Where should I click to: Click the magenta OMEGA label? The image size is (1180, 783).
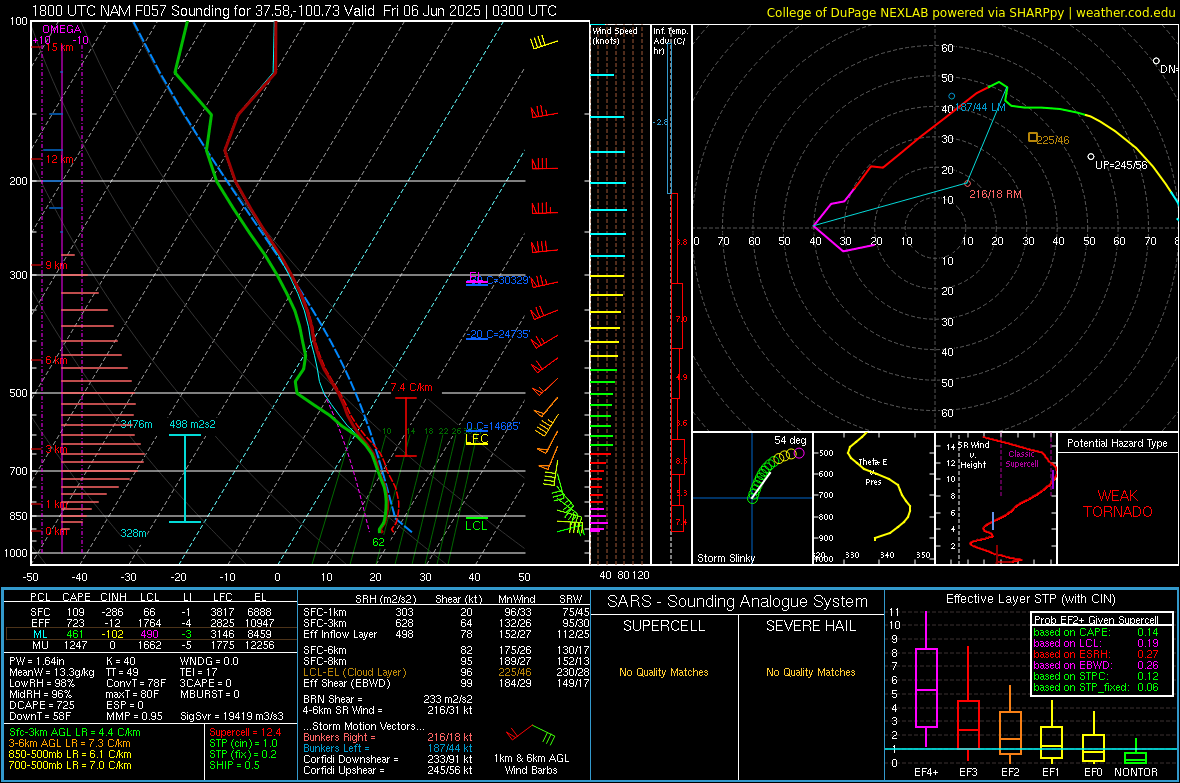point(62,29)
